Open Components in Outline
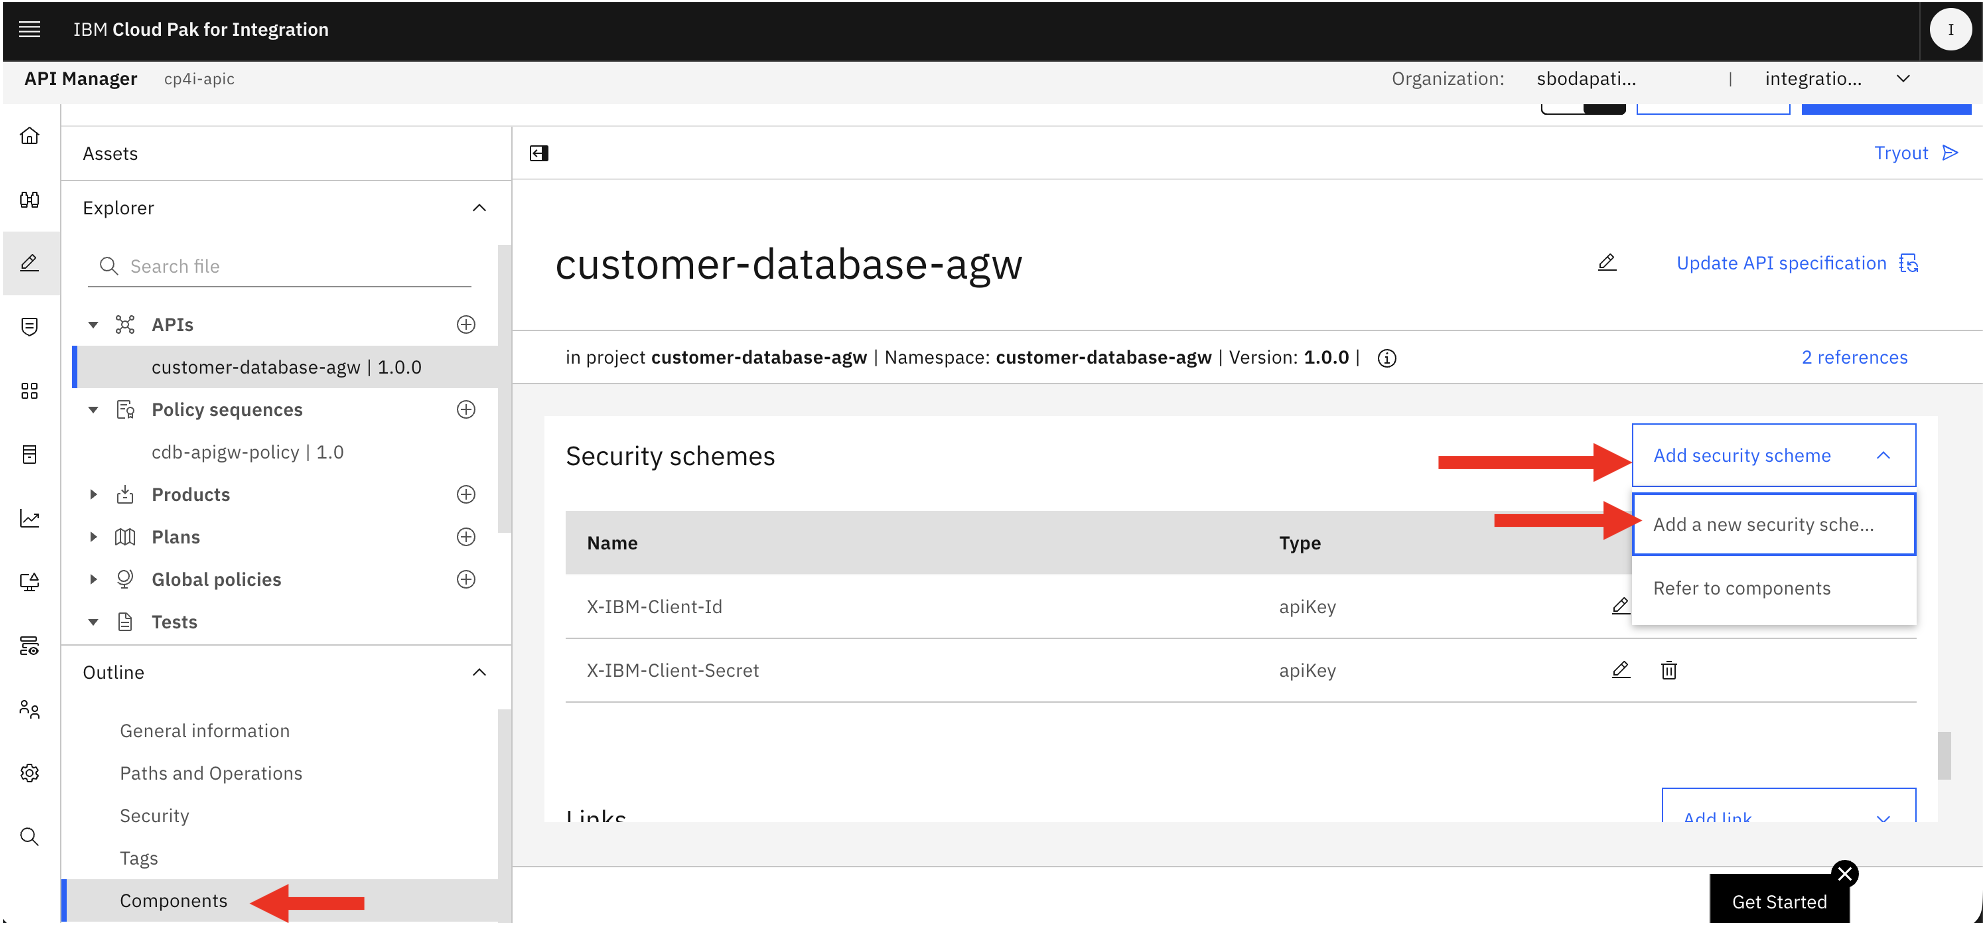Viewport: 1986px width, 944px height. [174, 901]
